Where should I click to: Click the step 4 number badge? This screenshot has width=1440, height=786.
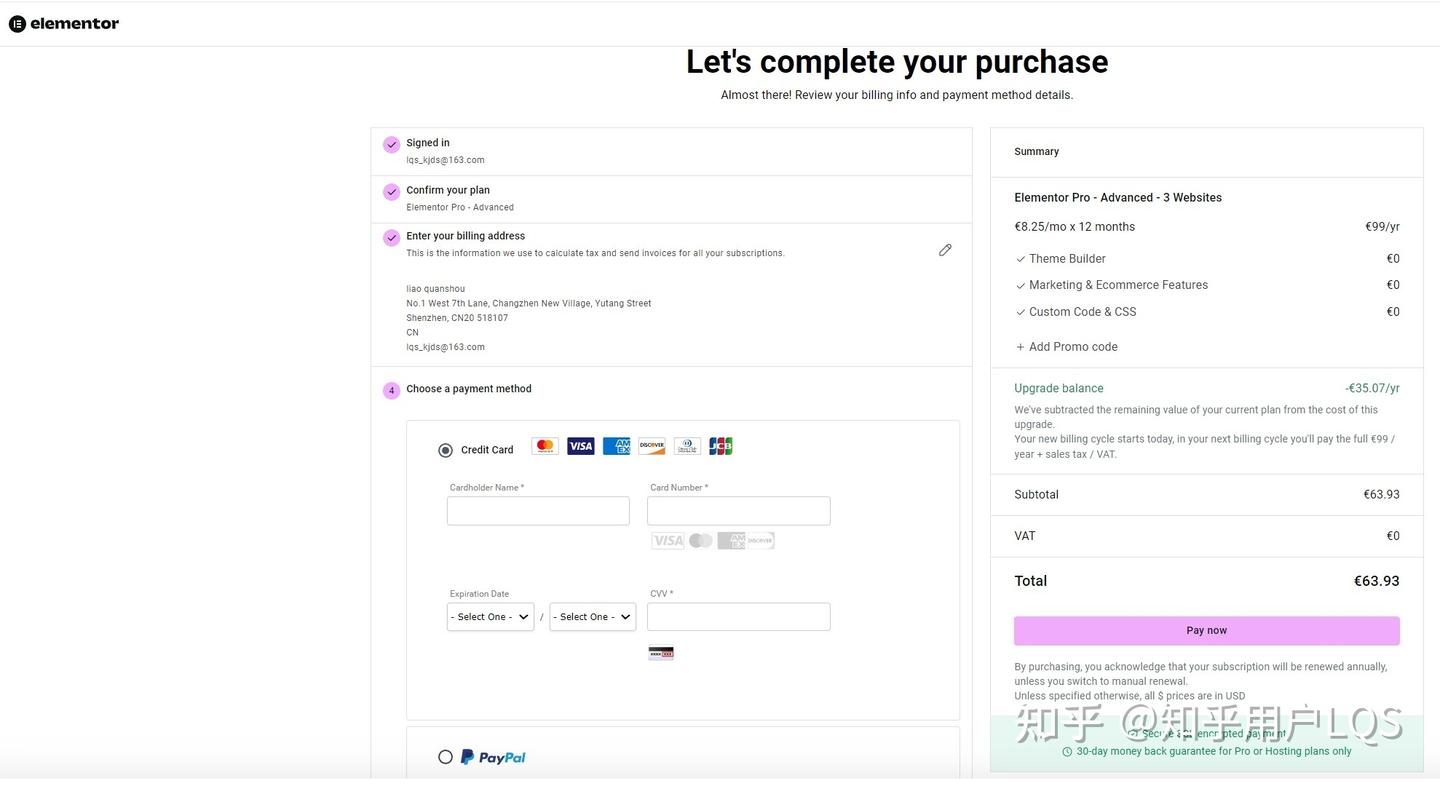[391, 390]
